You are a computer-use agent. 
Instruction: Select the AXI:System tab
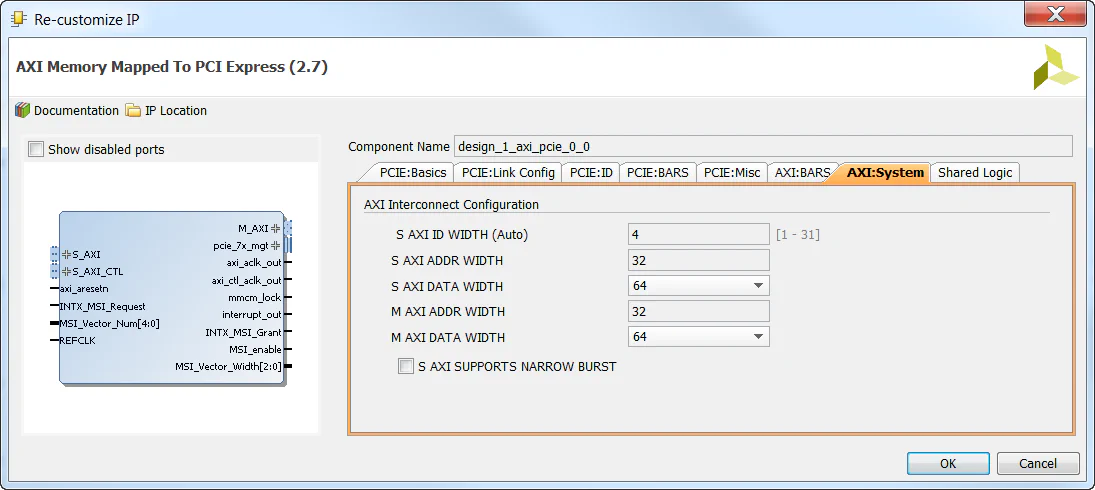click(x=884, y=172)
